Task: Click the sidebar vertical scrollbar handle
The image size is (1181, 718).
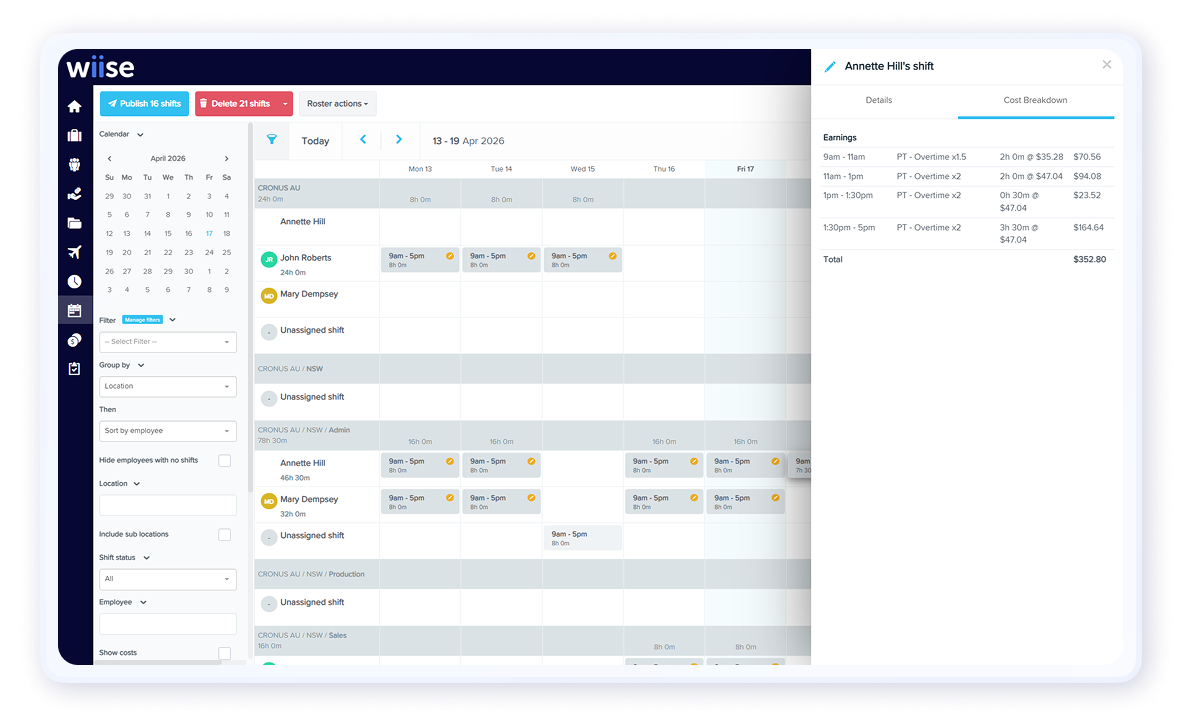Action: [x=250, y=280]
